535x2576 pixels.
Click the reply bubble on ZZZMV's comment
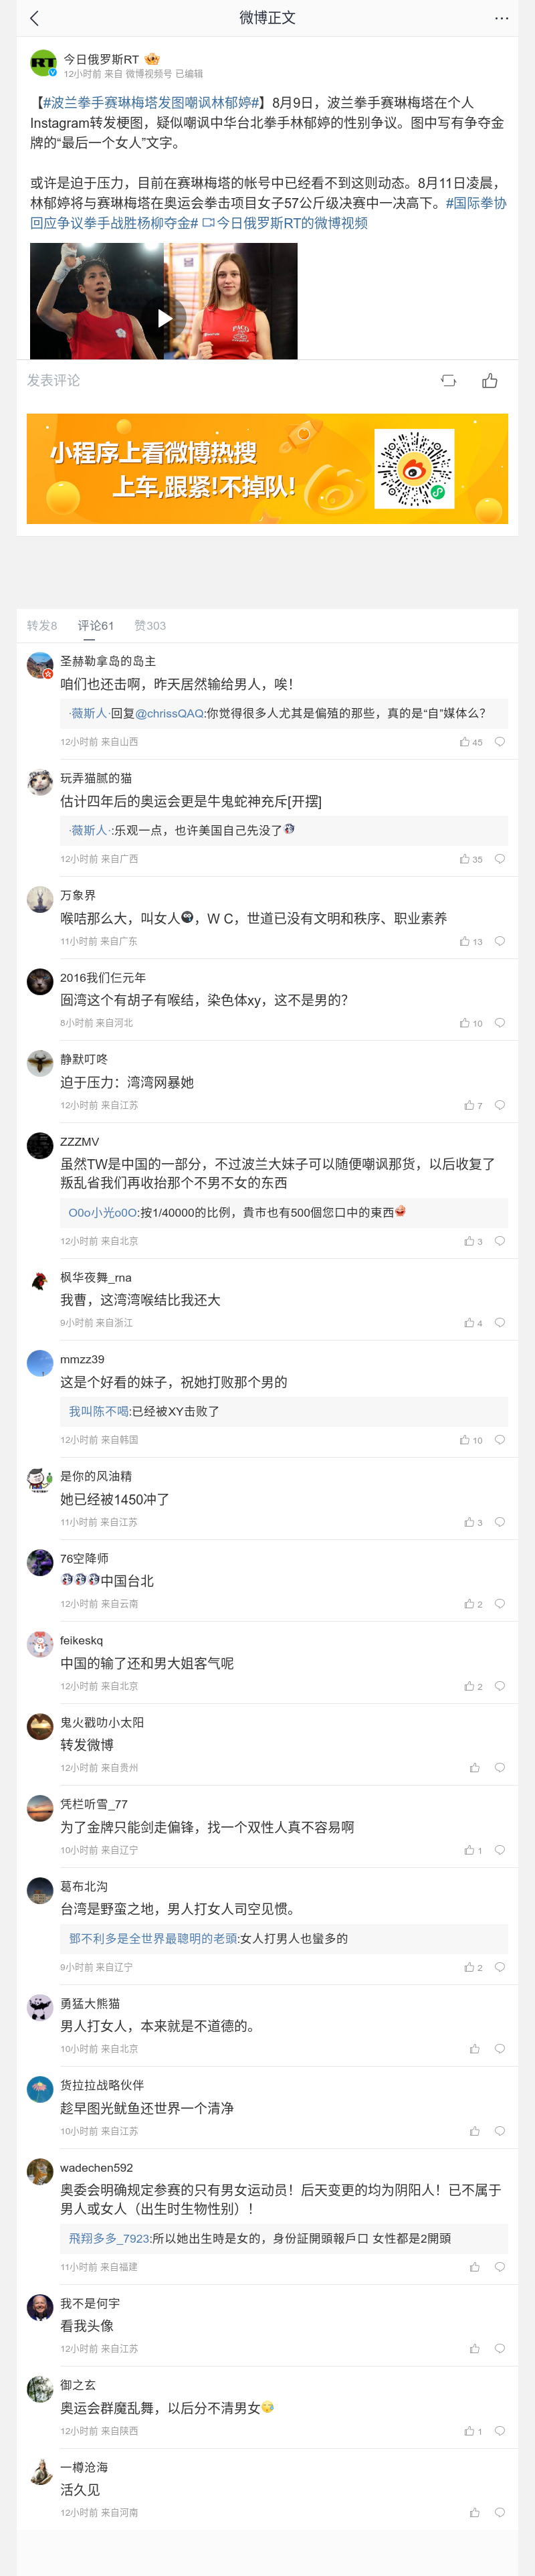[500, 1241]
